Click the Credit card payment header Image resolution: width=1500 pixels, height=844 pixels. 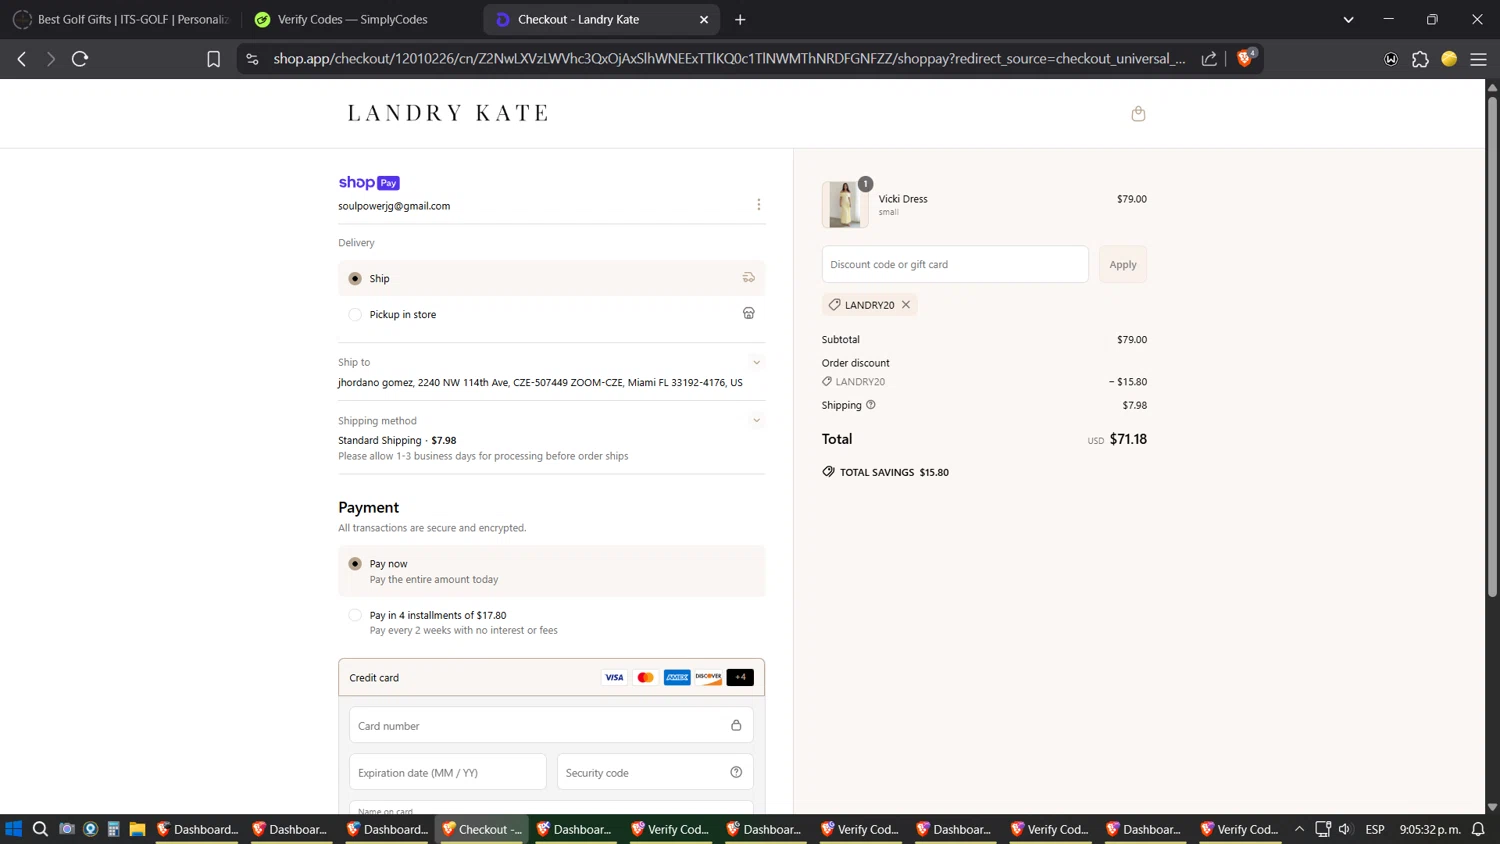click(x=551, y=677)
